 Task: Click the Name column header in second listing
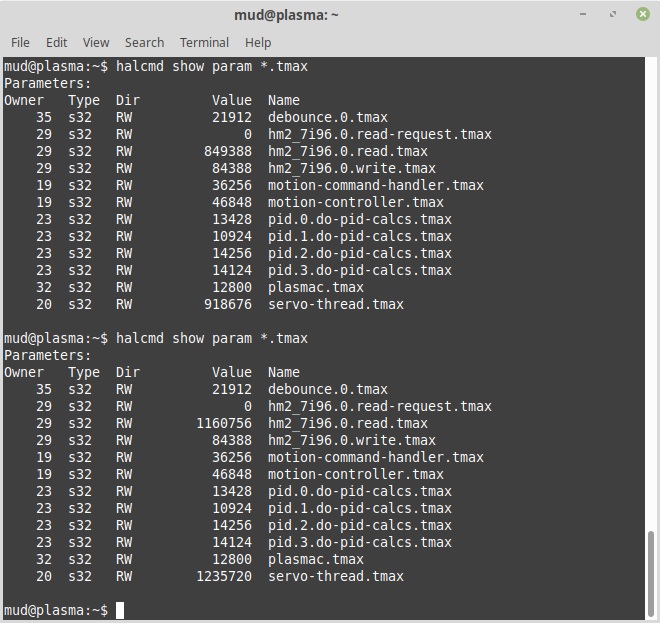coord(284,372)
